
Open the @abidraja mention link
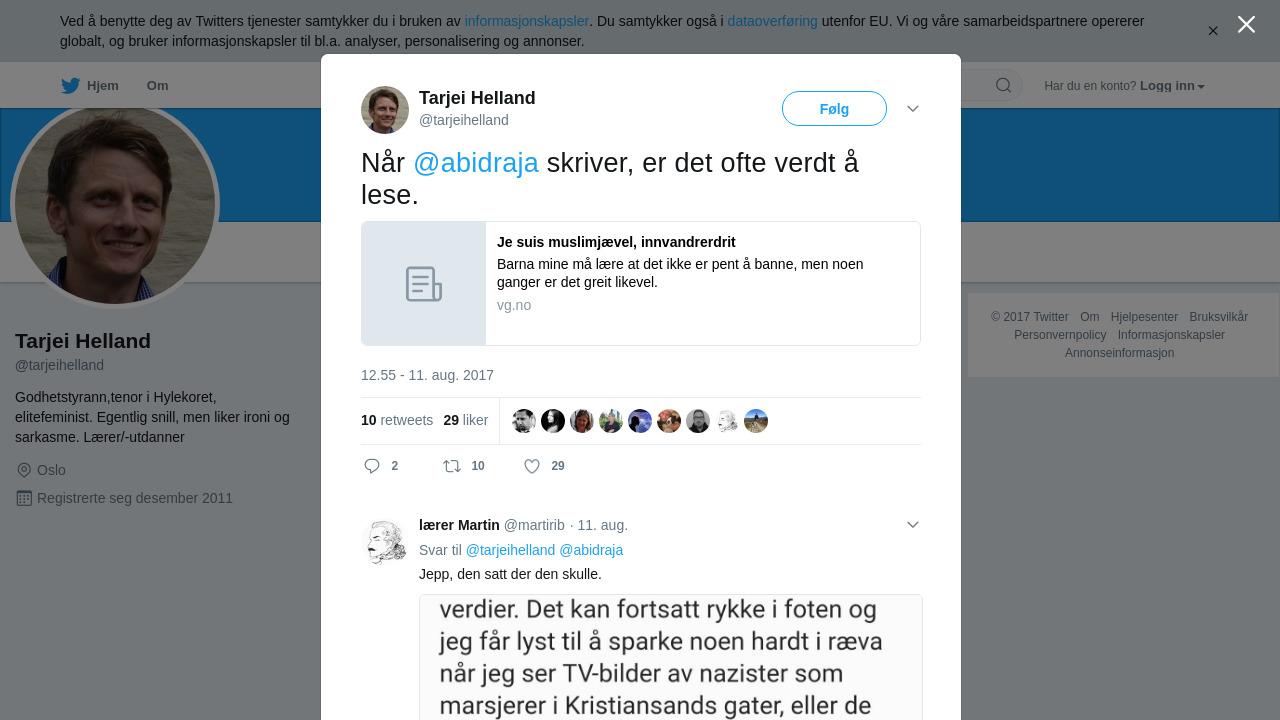point(476,163)
